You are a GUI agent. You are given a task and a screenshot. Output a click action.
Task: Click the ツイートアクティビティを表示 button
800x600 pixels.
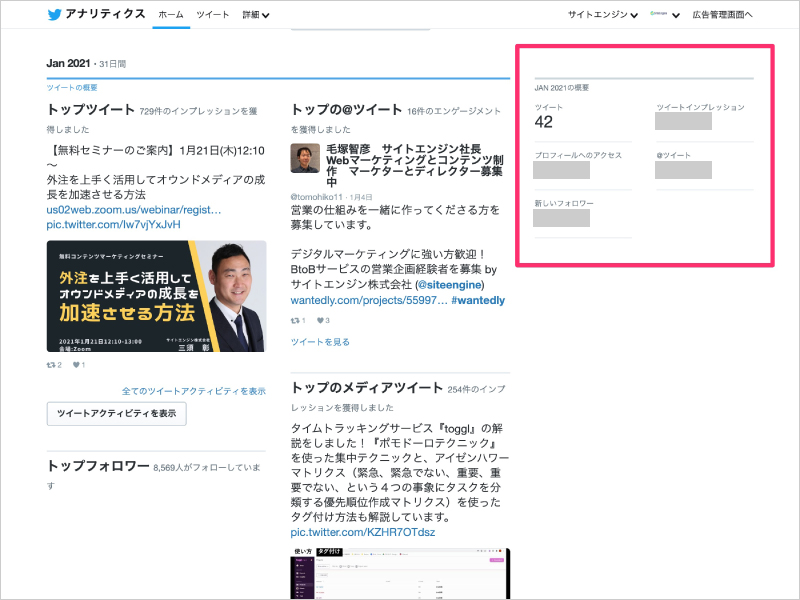coord(116,414)
